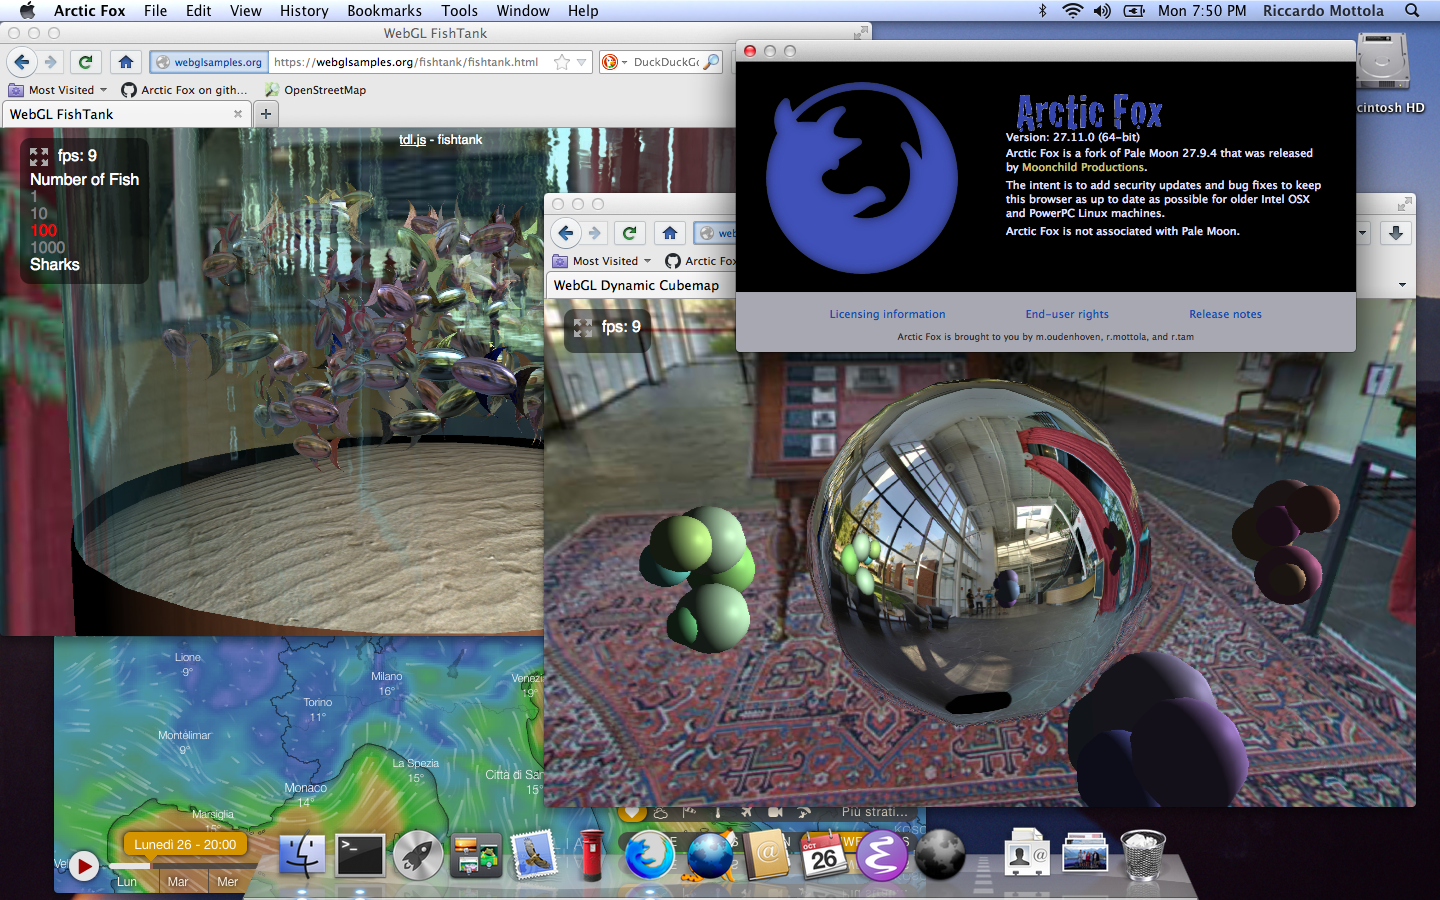Click tdl.js link above fish tank
Screen dimensions: 1440x900
click(413, 140)
